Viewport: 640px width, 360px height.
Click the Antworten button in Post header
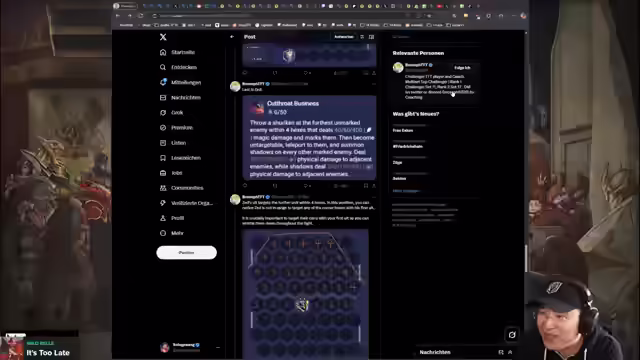click(344, 37)
